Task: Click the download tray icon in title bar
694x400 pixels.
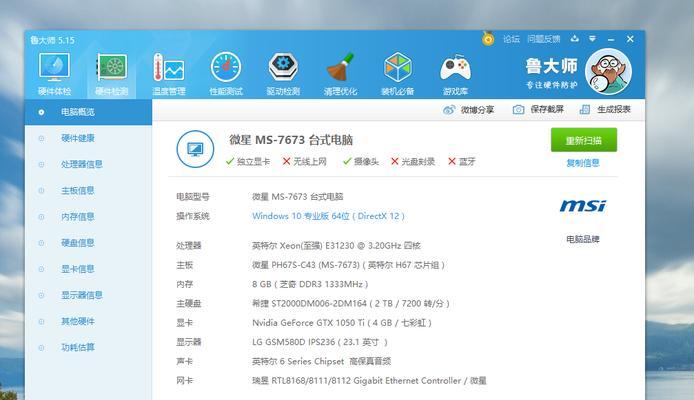Action: (574, 38)
